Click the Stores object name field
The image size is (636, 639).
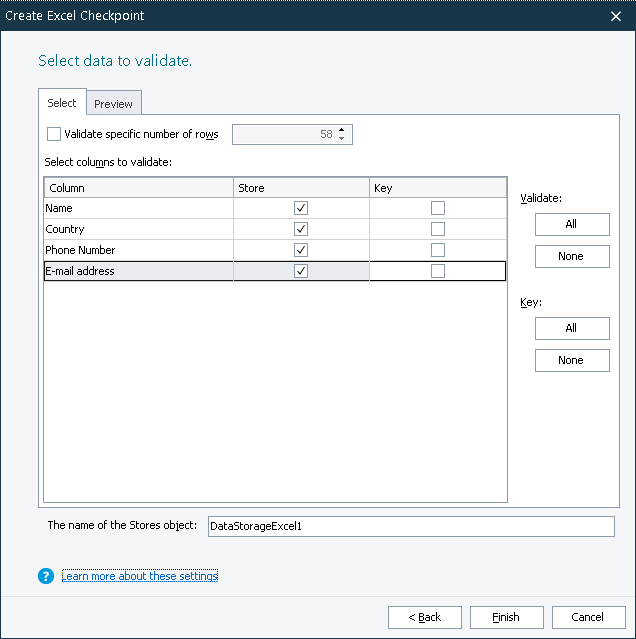tap(410, 526)
